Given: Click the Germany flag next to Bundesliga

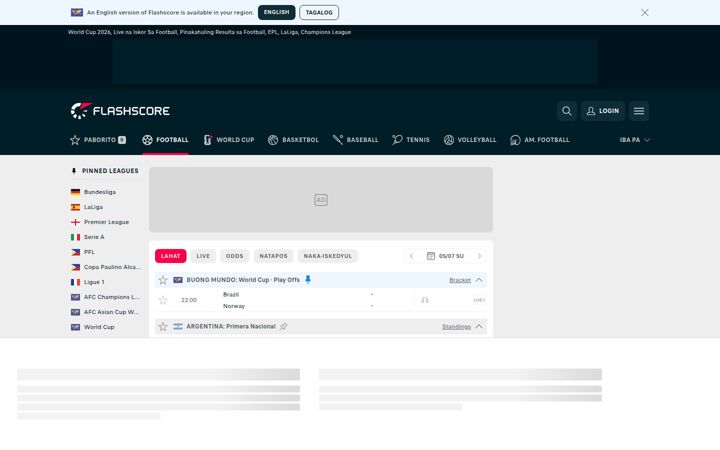Looking at the screenshot, I should 75,192.
